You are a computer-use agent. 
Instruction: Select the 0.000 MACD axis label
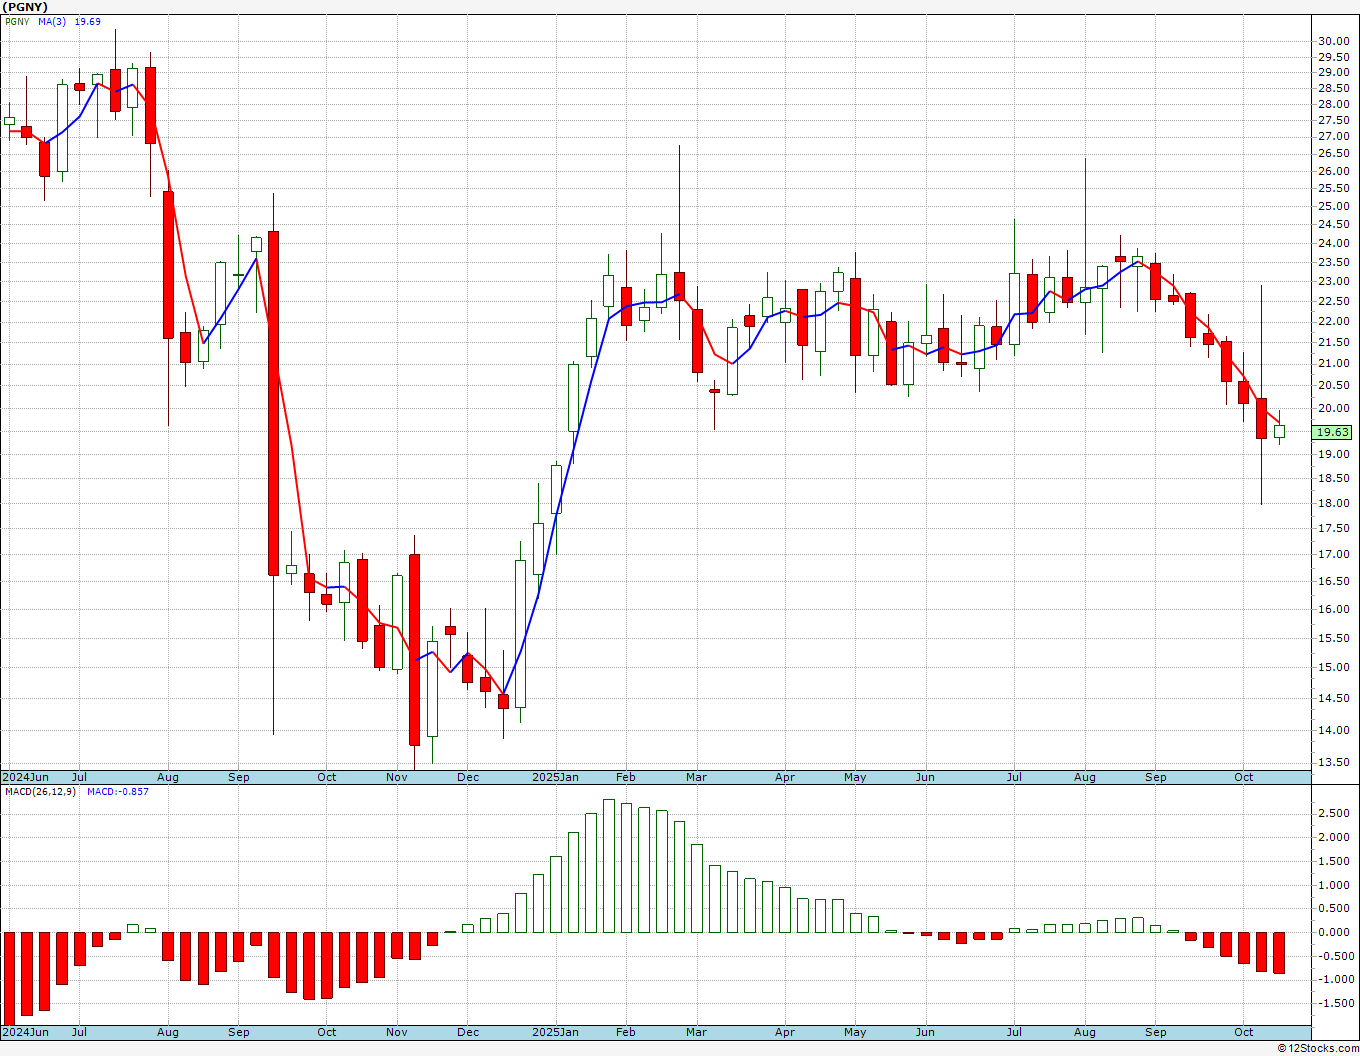click(1333, 932)
